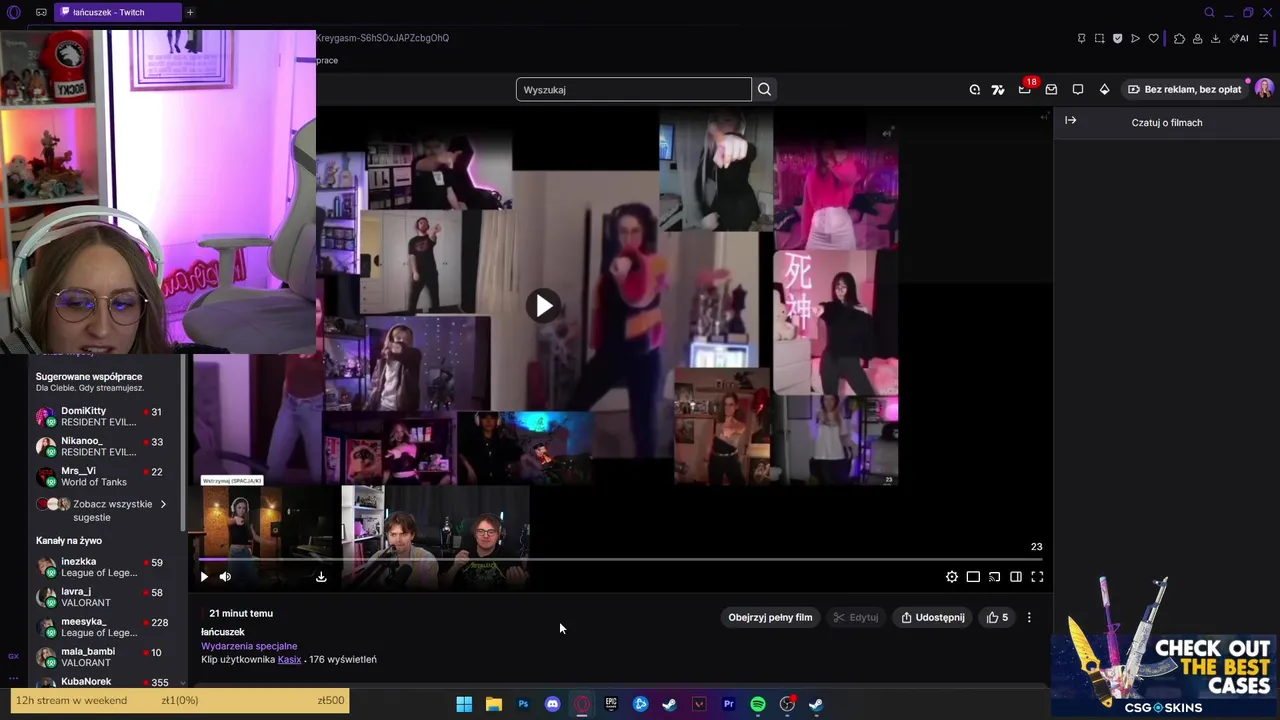Open a new browser tab with plus

[190, 12]
